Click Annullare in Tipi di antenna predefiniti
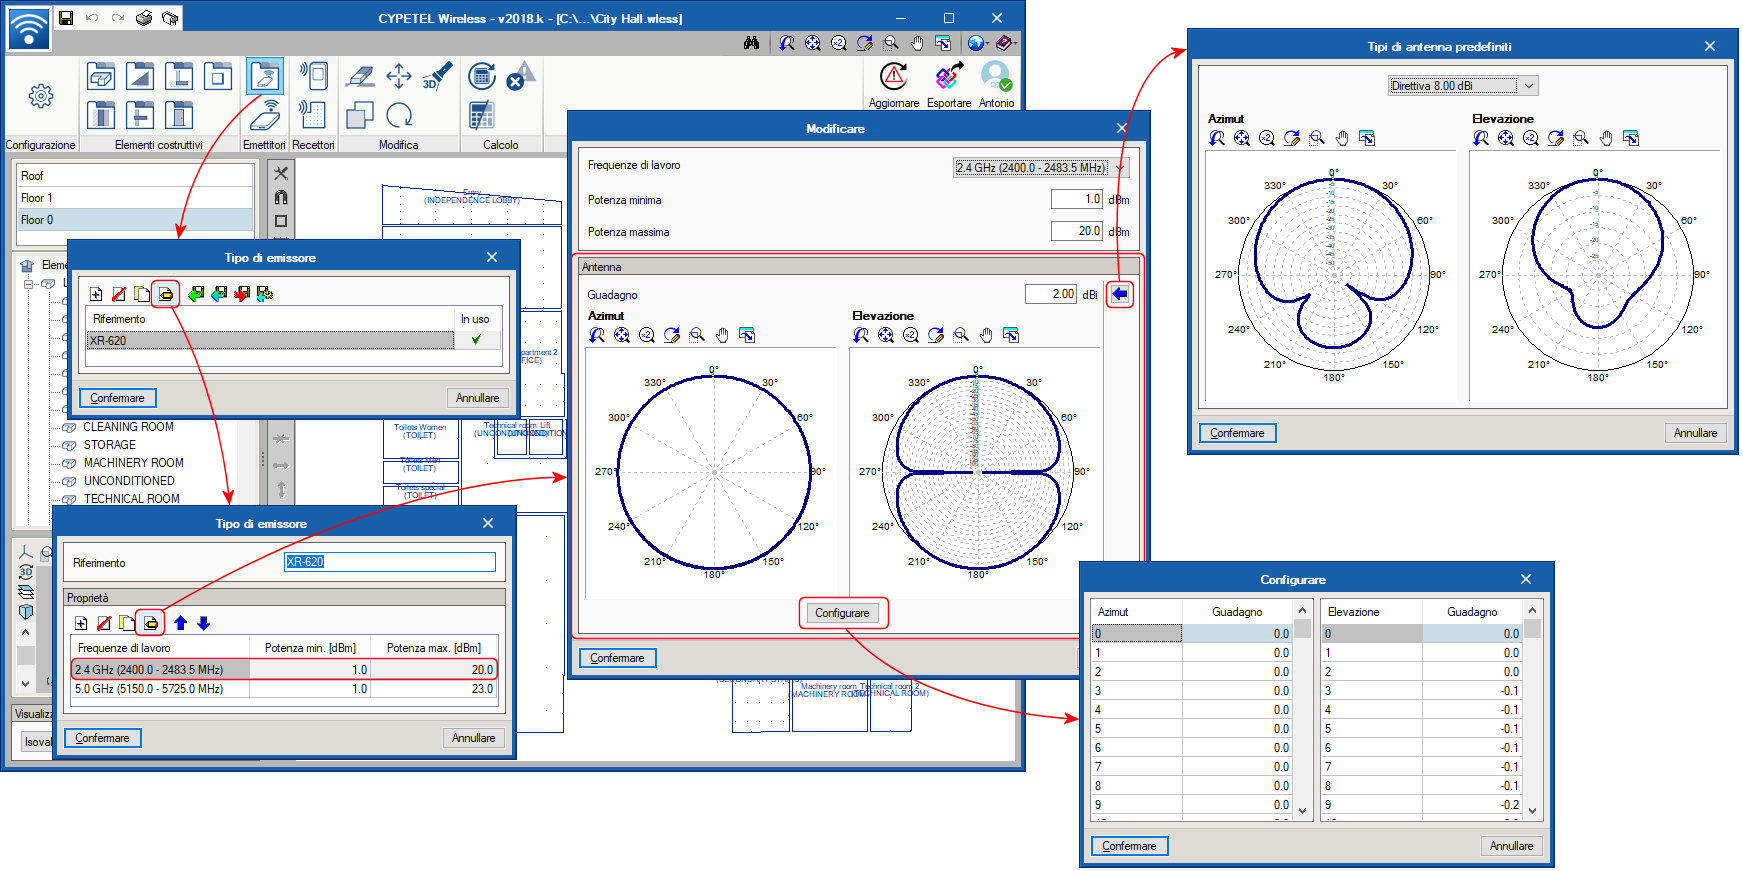This screenshot has height=871, width=1743. pos(1695,433)
